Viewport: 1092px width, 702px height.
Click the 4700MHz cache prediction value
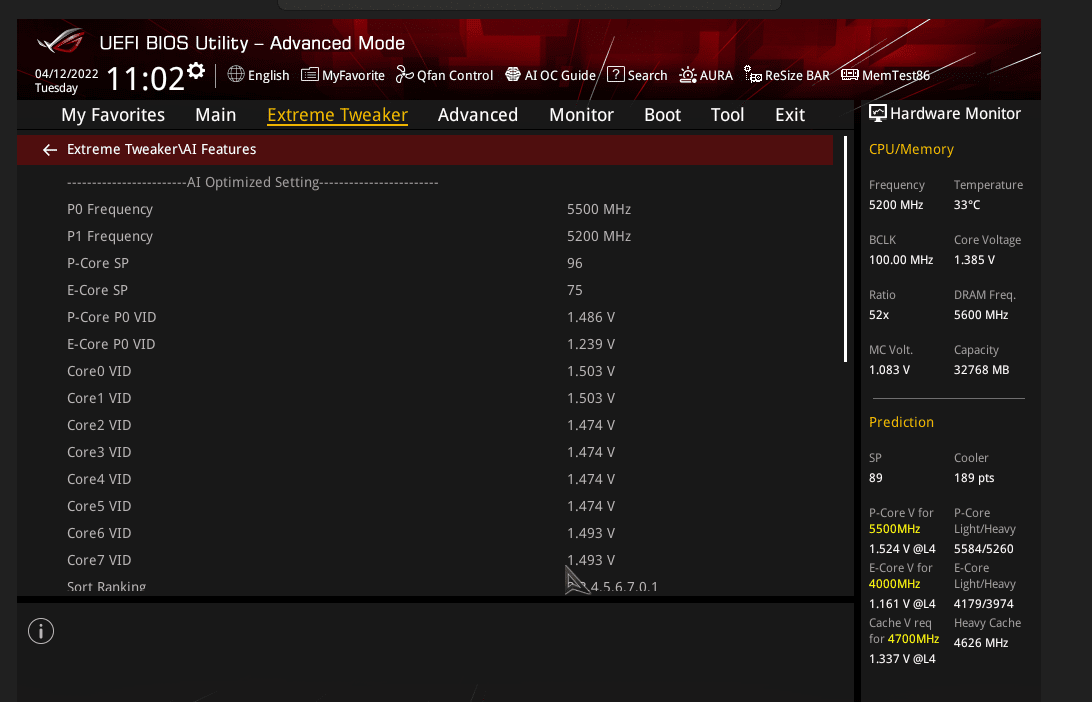point(914,639)
